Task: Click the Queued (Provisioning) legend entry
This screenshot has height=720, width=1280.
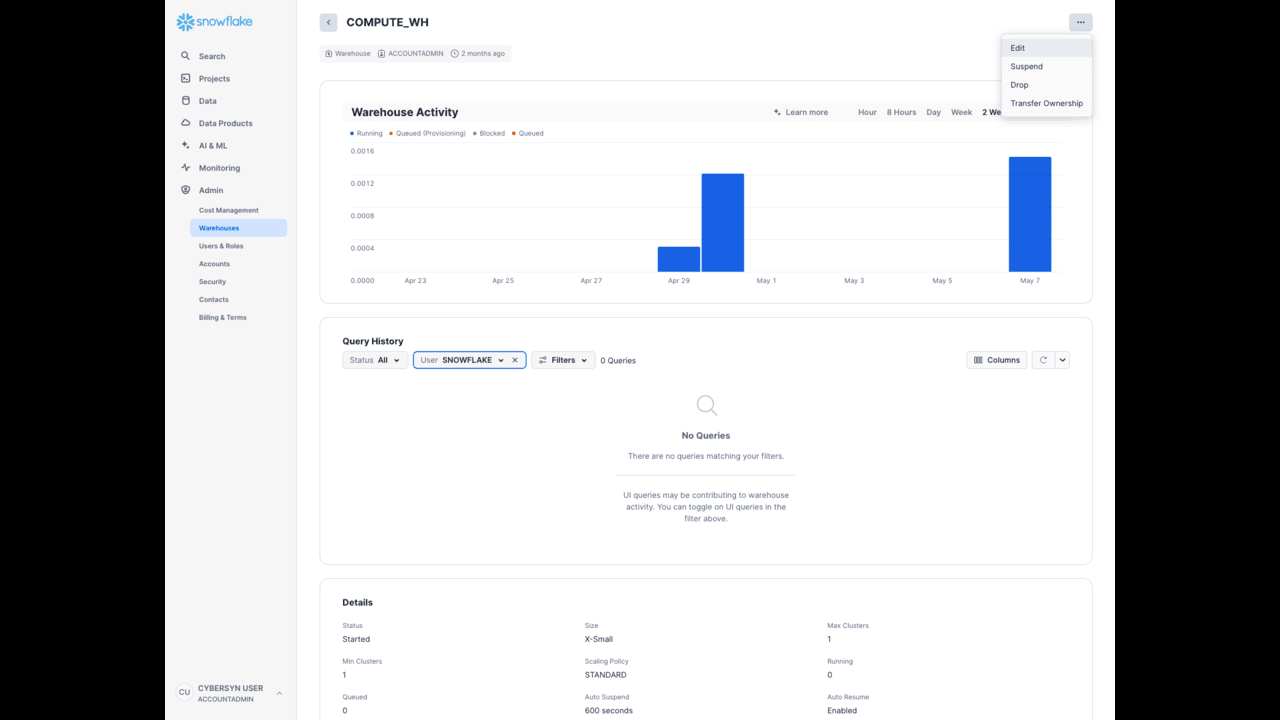Action: coord(428,133)
